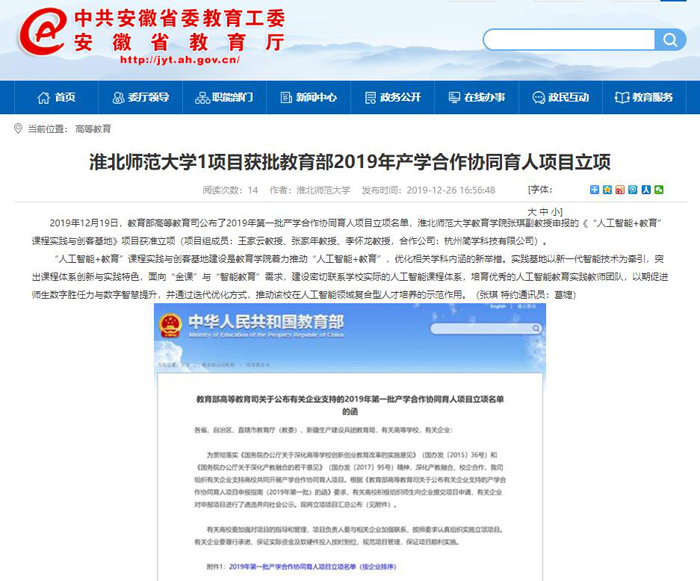Open 政民互动 menu item
Image resolution: width=700 pixels, height=581 pixels.
point(561,97)
